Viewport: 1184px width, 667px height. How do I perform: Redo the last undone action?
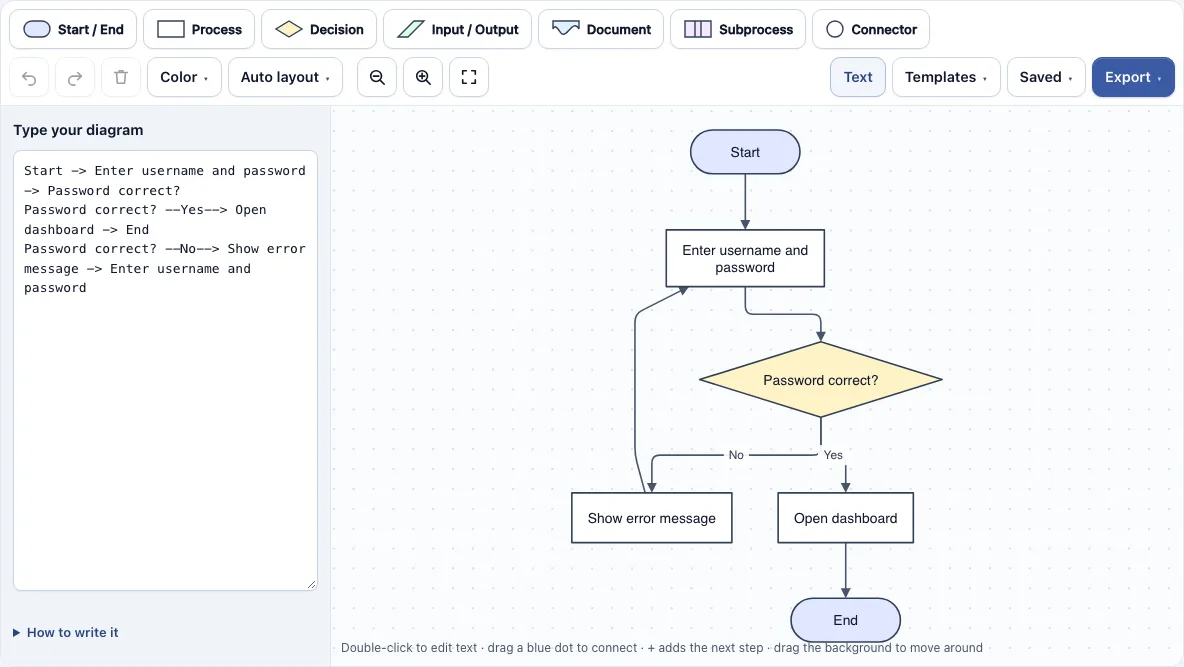tap(75, 77)
